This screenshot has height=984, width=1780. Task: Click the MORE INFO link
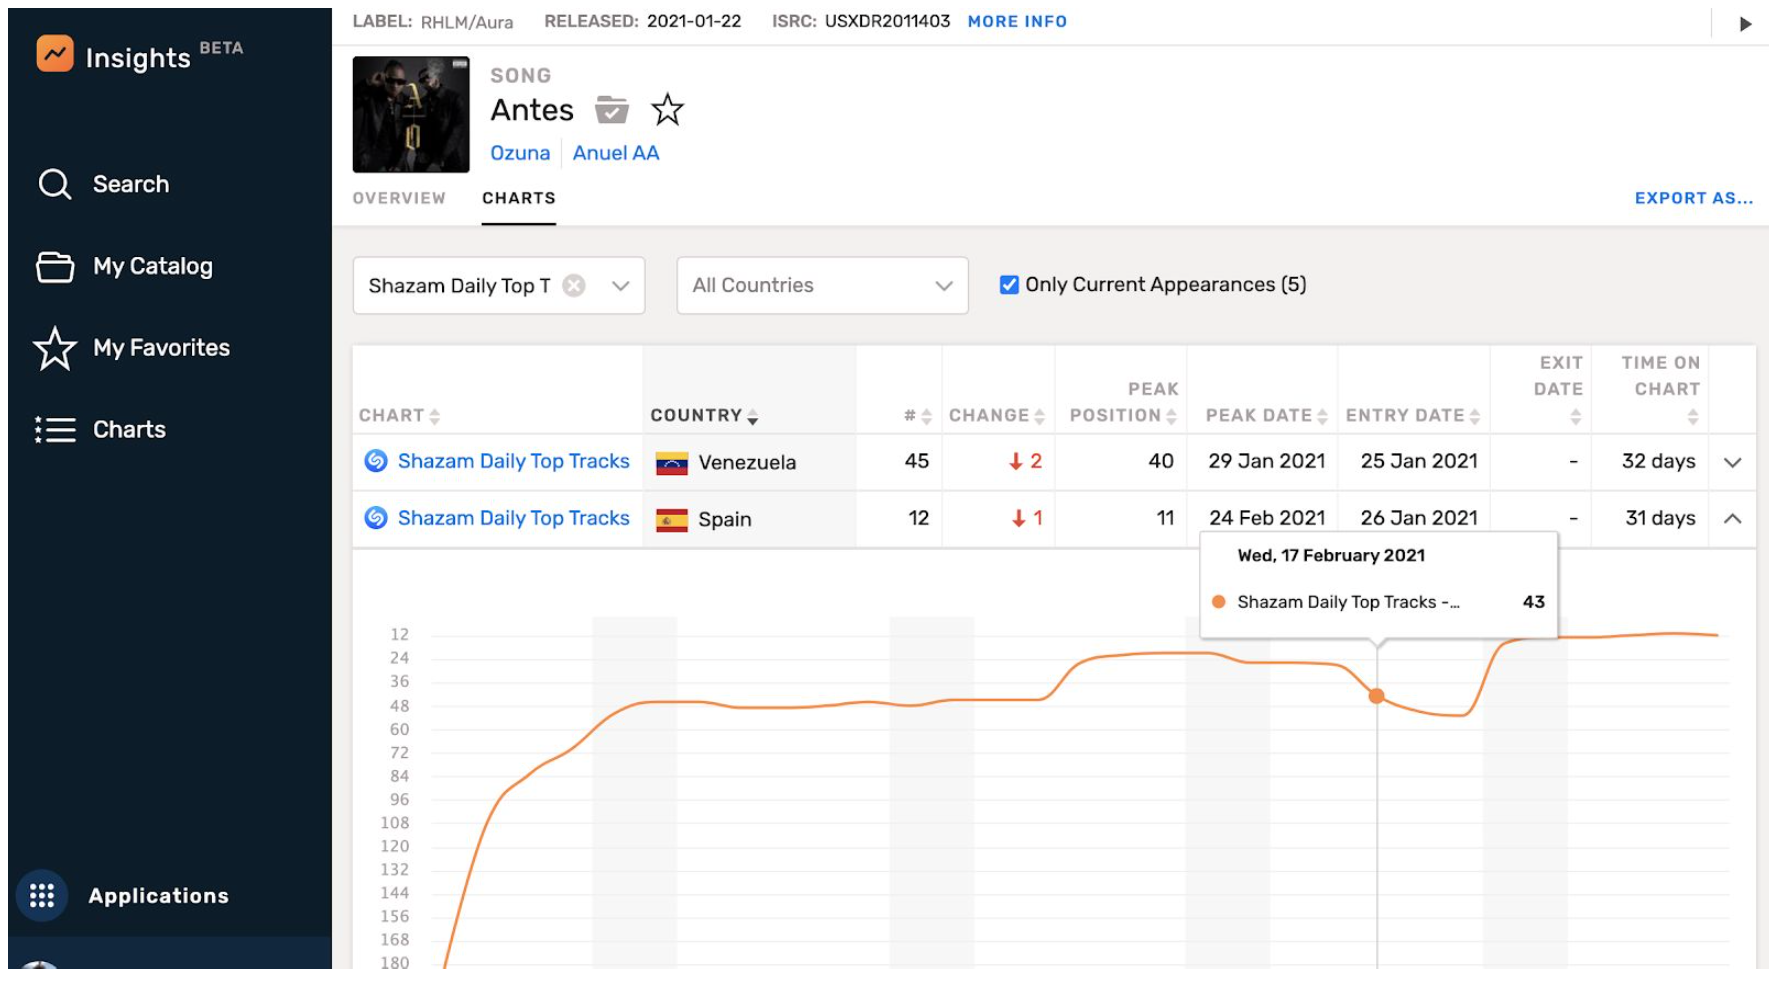[1016, 21]
